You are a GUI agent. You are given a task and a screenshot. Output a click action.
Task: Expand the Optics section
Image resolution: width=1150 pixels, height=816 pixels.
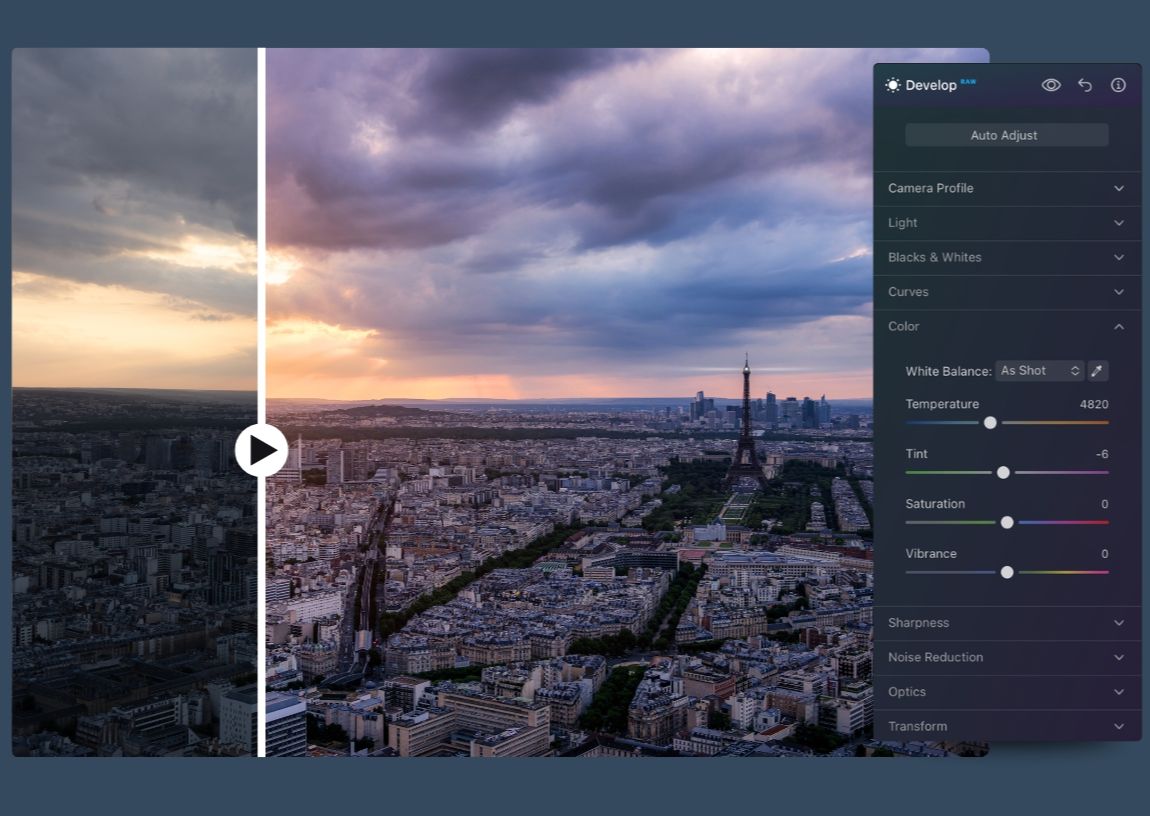(1007, 691)
